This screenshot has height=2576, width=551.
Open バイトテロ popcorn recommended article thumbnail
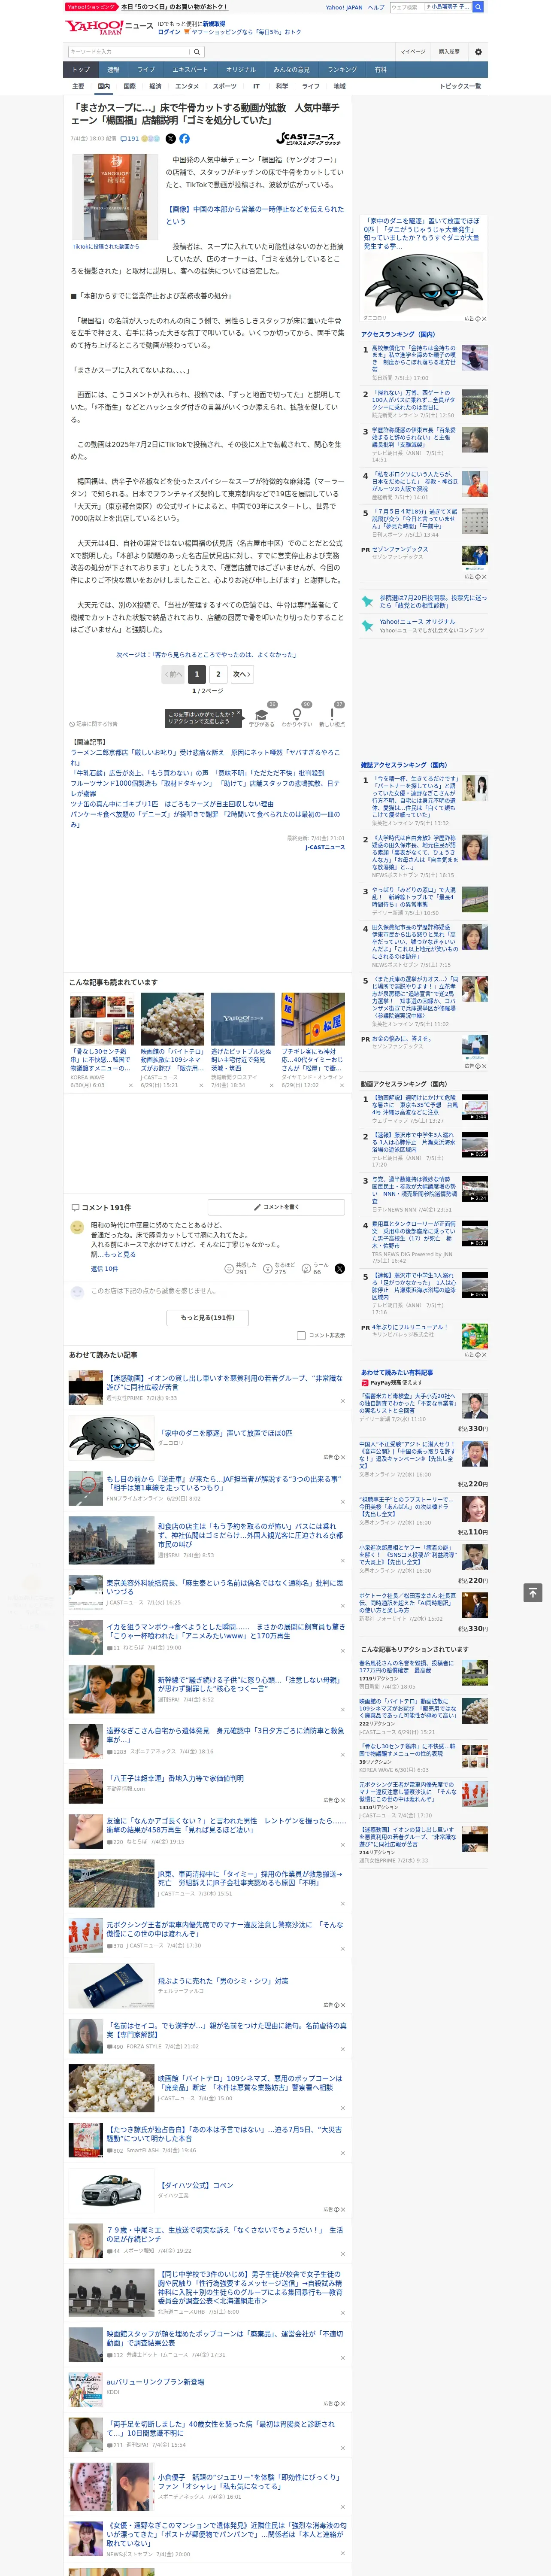point(172,1019)
